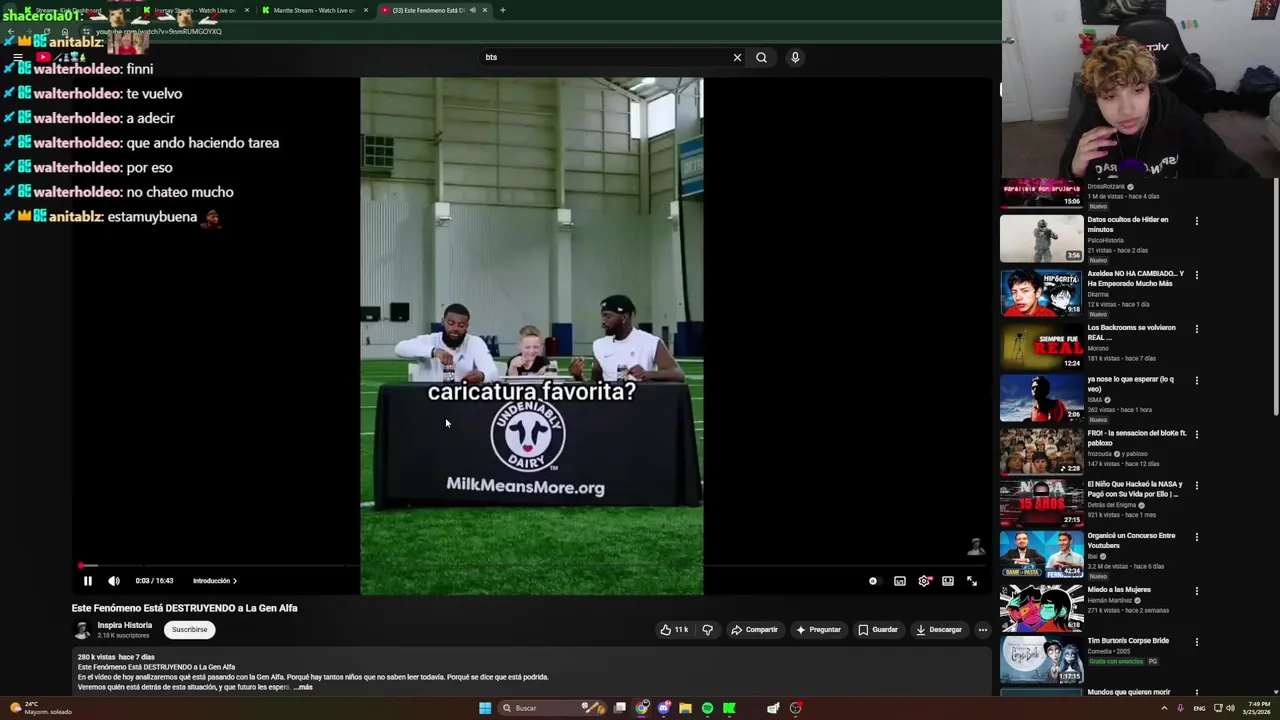
Task: Expand the Introducción chapter list
Action: point(215,581)
